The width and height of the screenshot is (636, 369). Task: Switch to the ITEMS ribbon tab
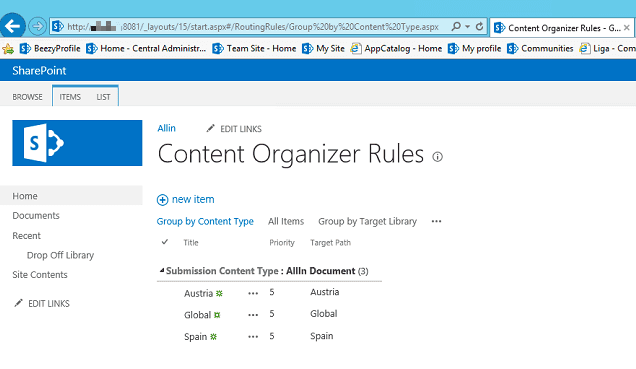pyautogui.click(x=70, y=97)
